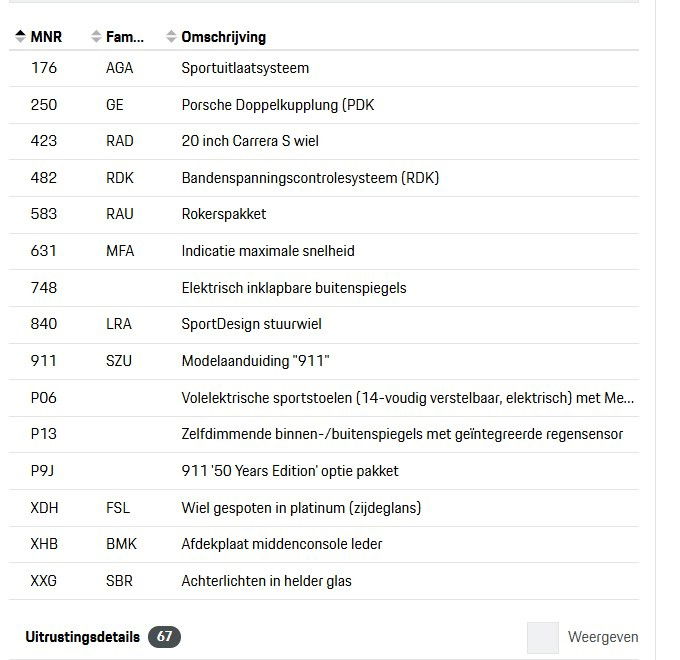This screenshot has height=660, width=680.
Task: Click Indicatie maximale snelheid row
Action: coord(268,251)
